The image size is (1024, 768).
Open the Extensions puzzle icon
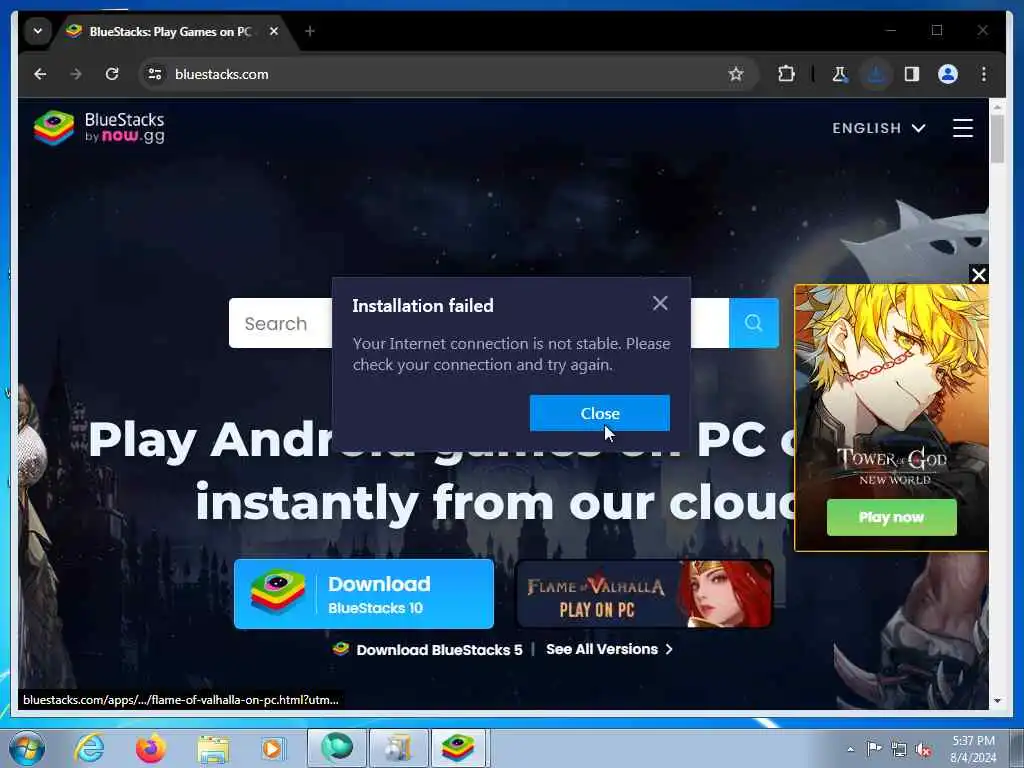[786, 74]
